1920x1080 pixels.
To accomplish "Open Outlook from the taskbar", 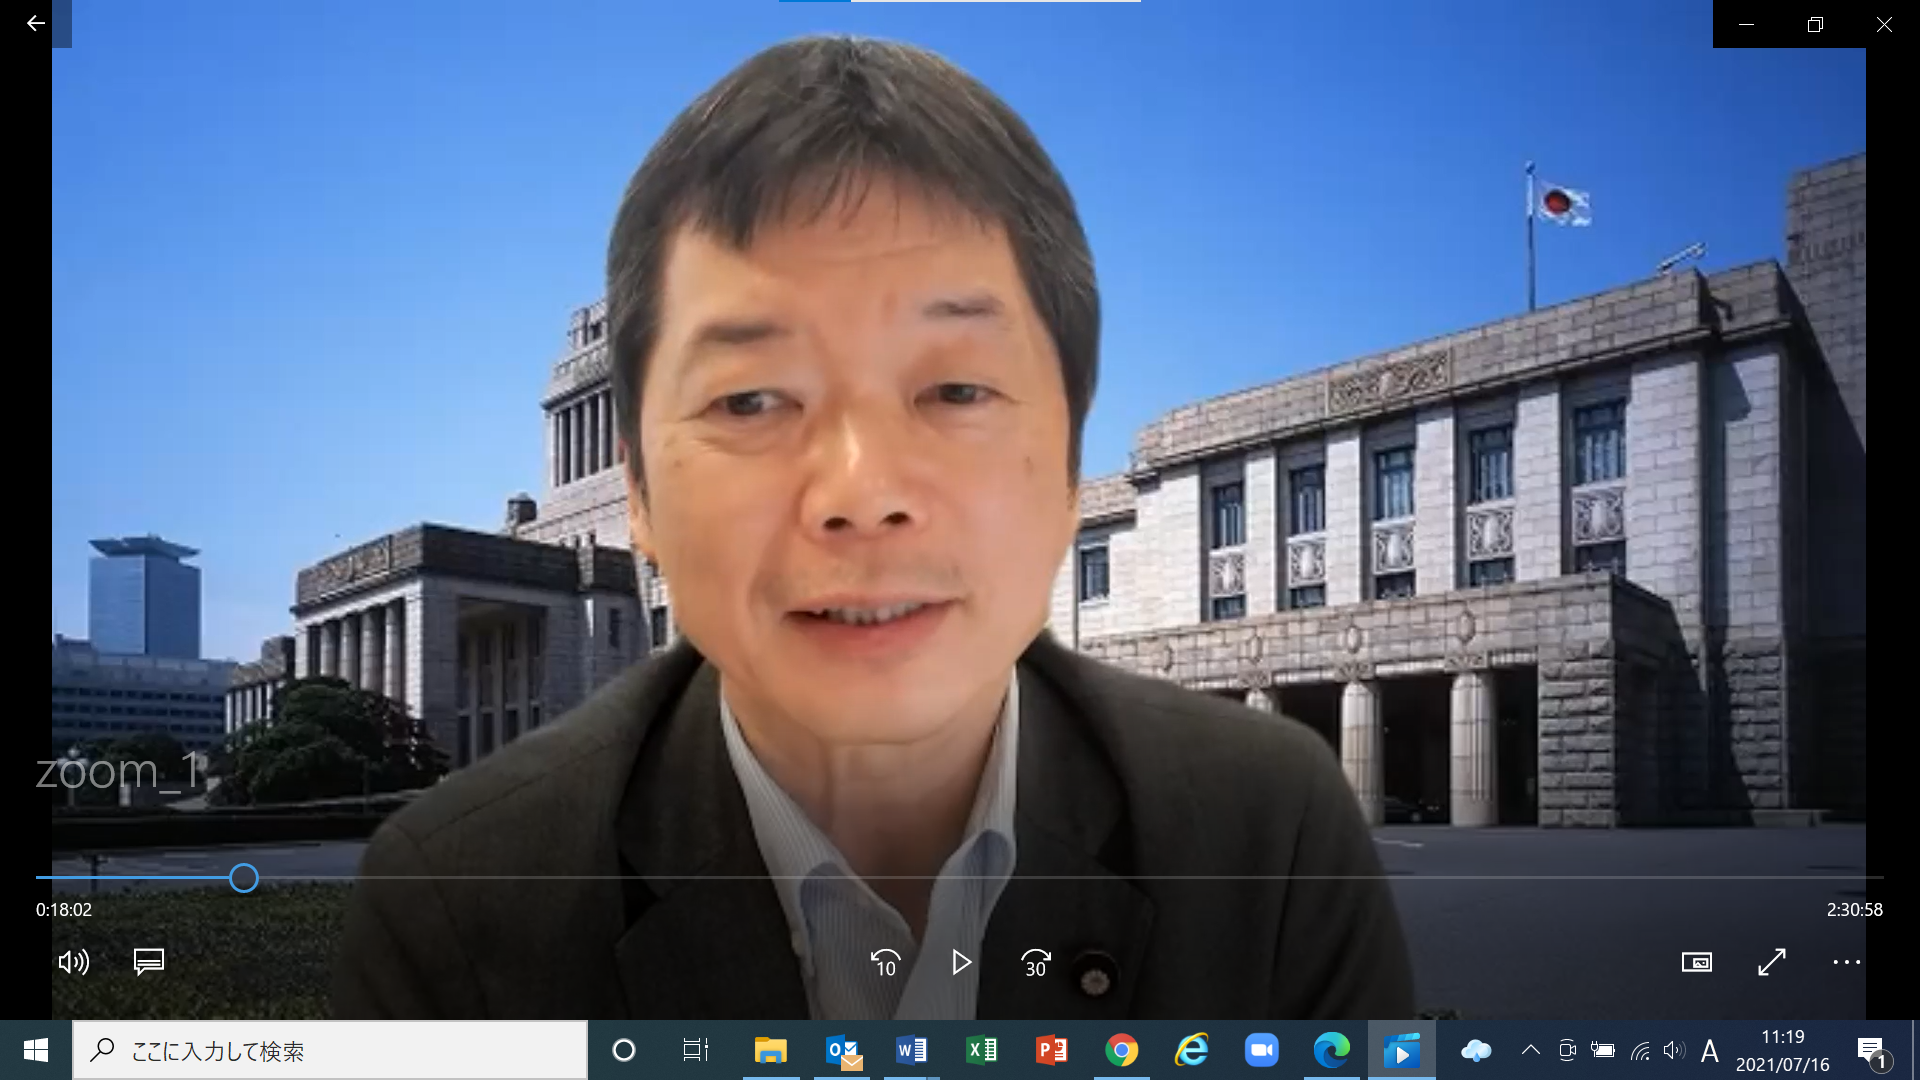I will (843, 1050).
